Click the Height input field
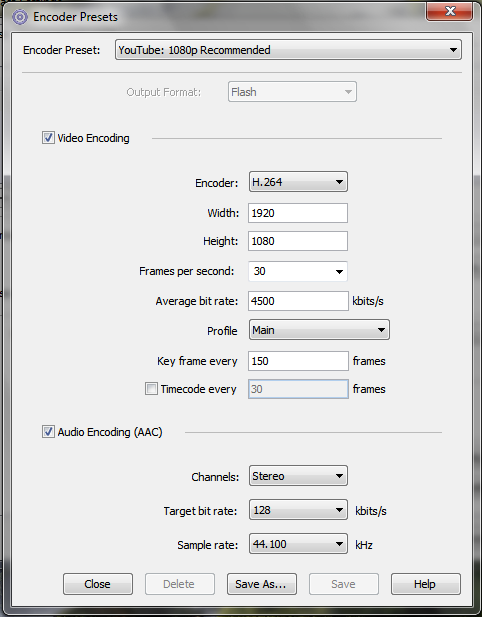482x617 pixels. point(298,241)
